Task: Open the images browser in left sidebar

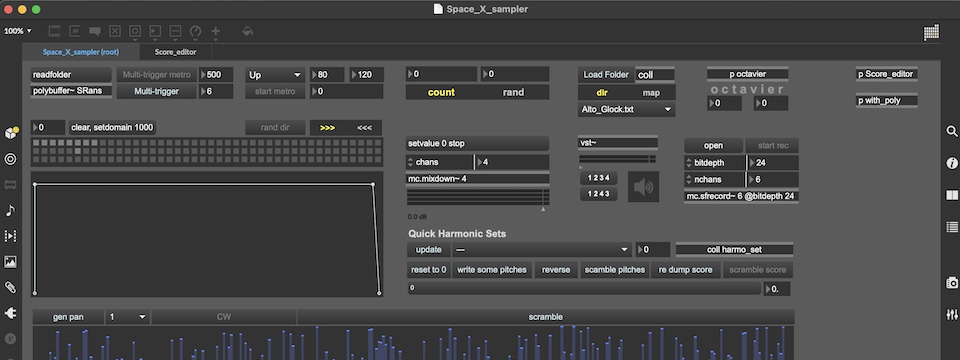Action: pos(10,262)
